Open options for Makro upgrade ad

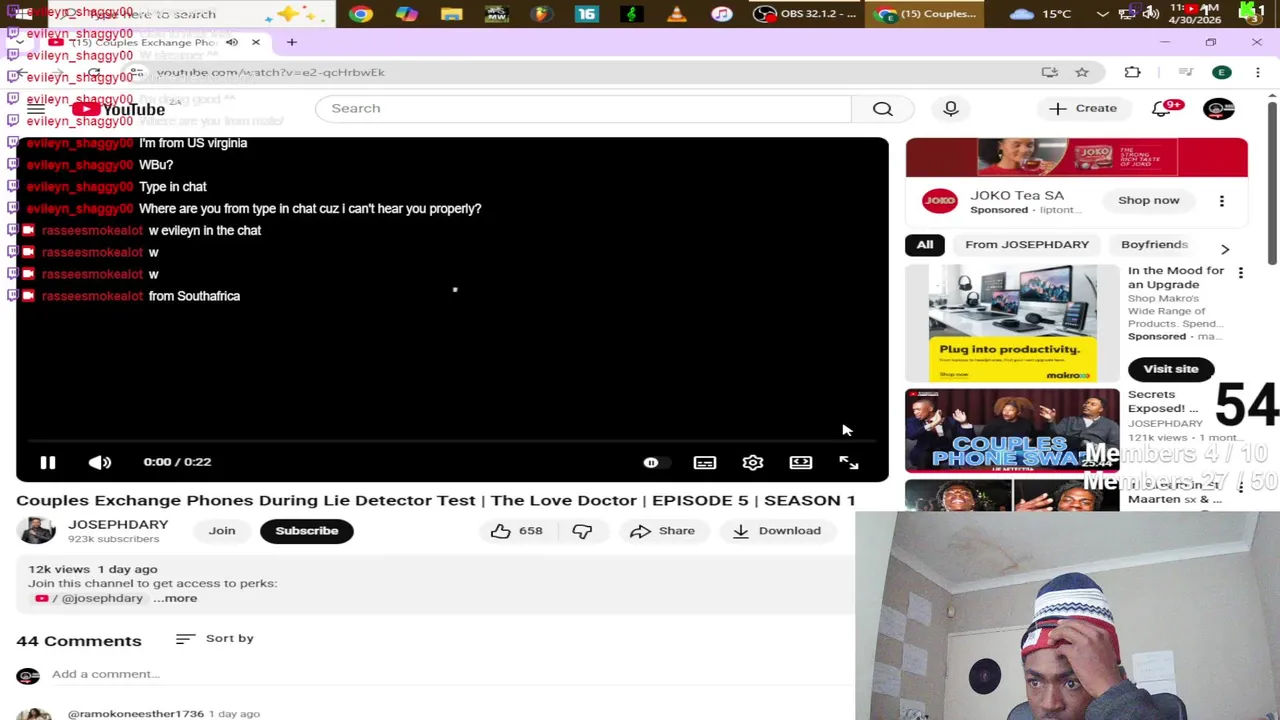point(1241,273)
